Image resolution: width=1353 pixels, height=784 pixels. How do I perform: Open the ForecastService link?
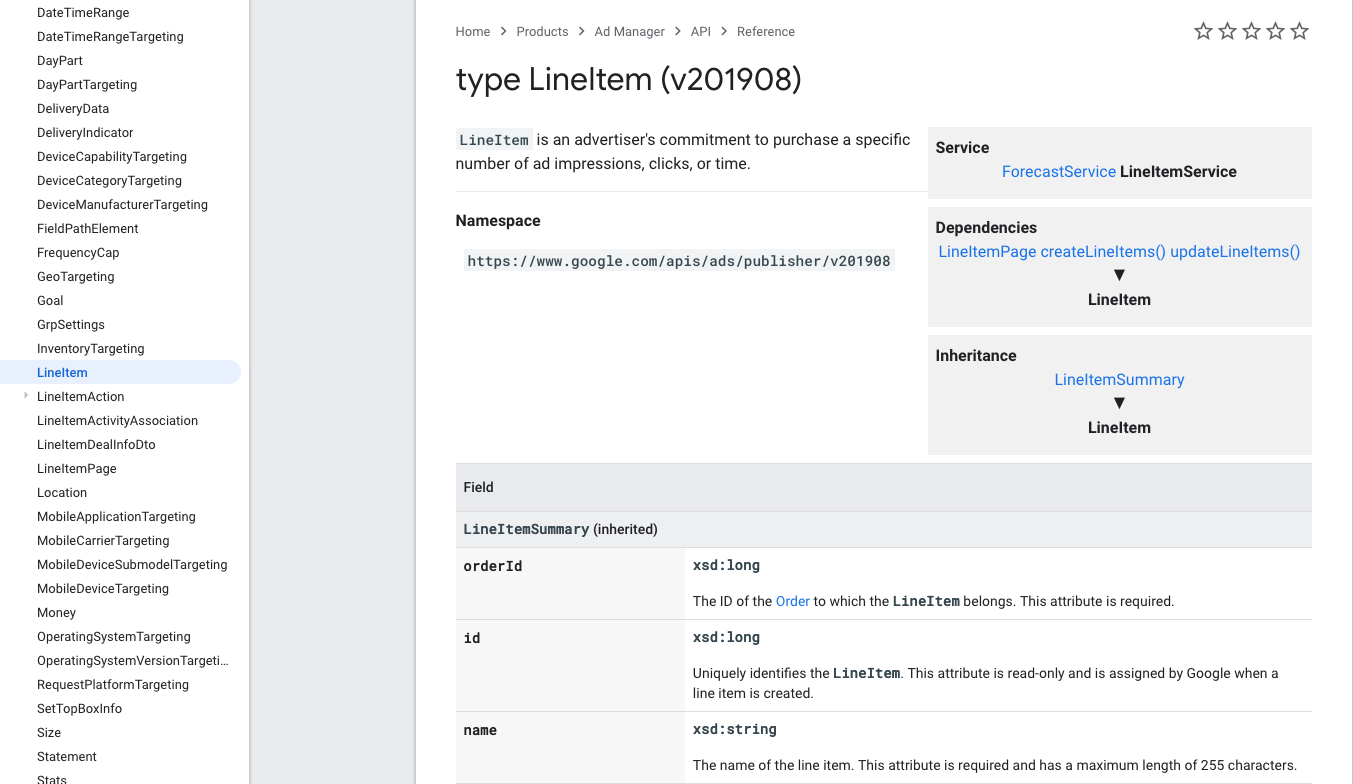(x=1058, y=171)
